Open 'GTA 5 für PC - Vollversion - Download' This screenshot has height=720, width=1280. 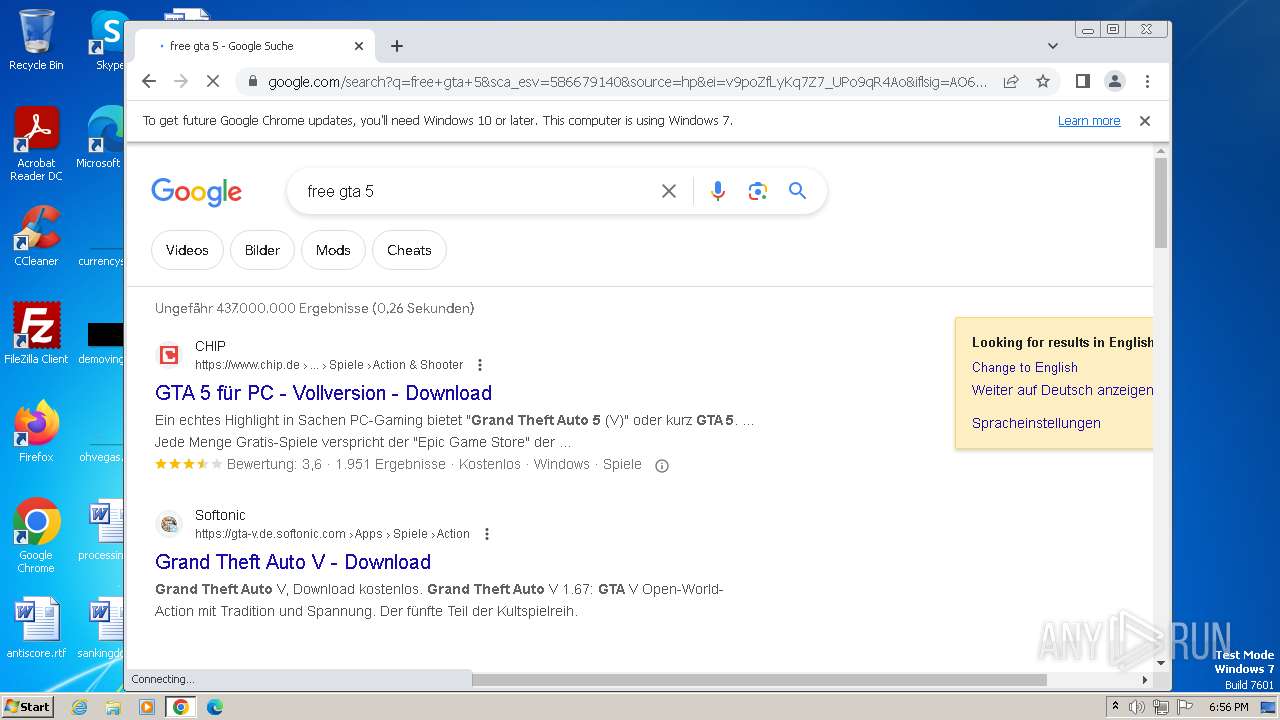click(324, 393)
